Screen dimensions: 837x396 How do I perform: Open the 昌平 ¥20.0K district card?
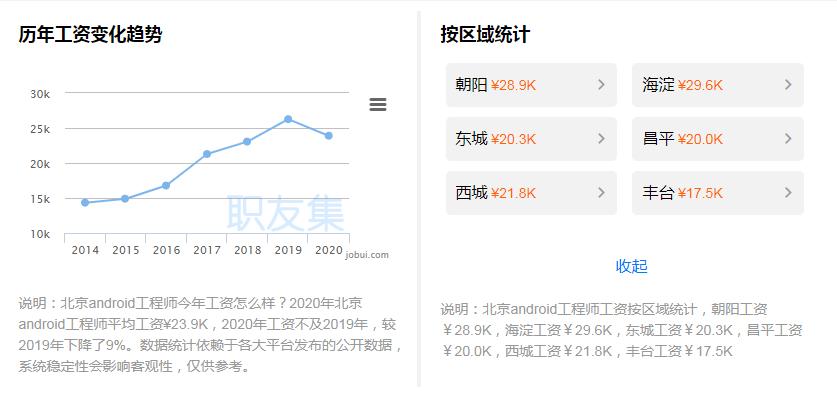pyautogui.click(x=717, y=139)
